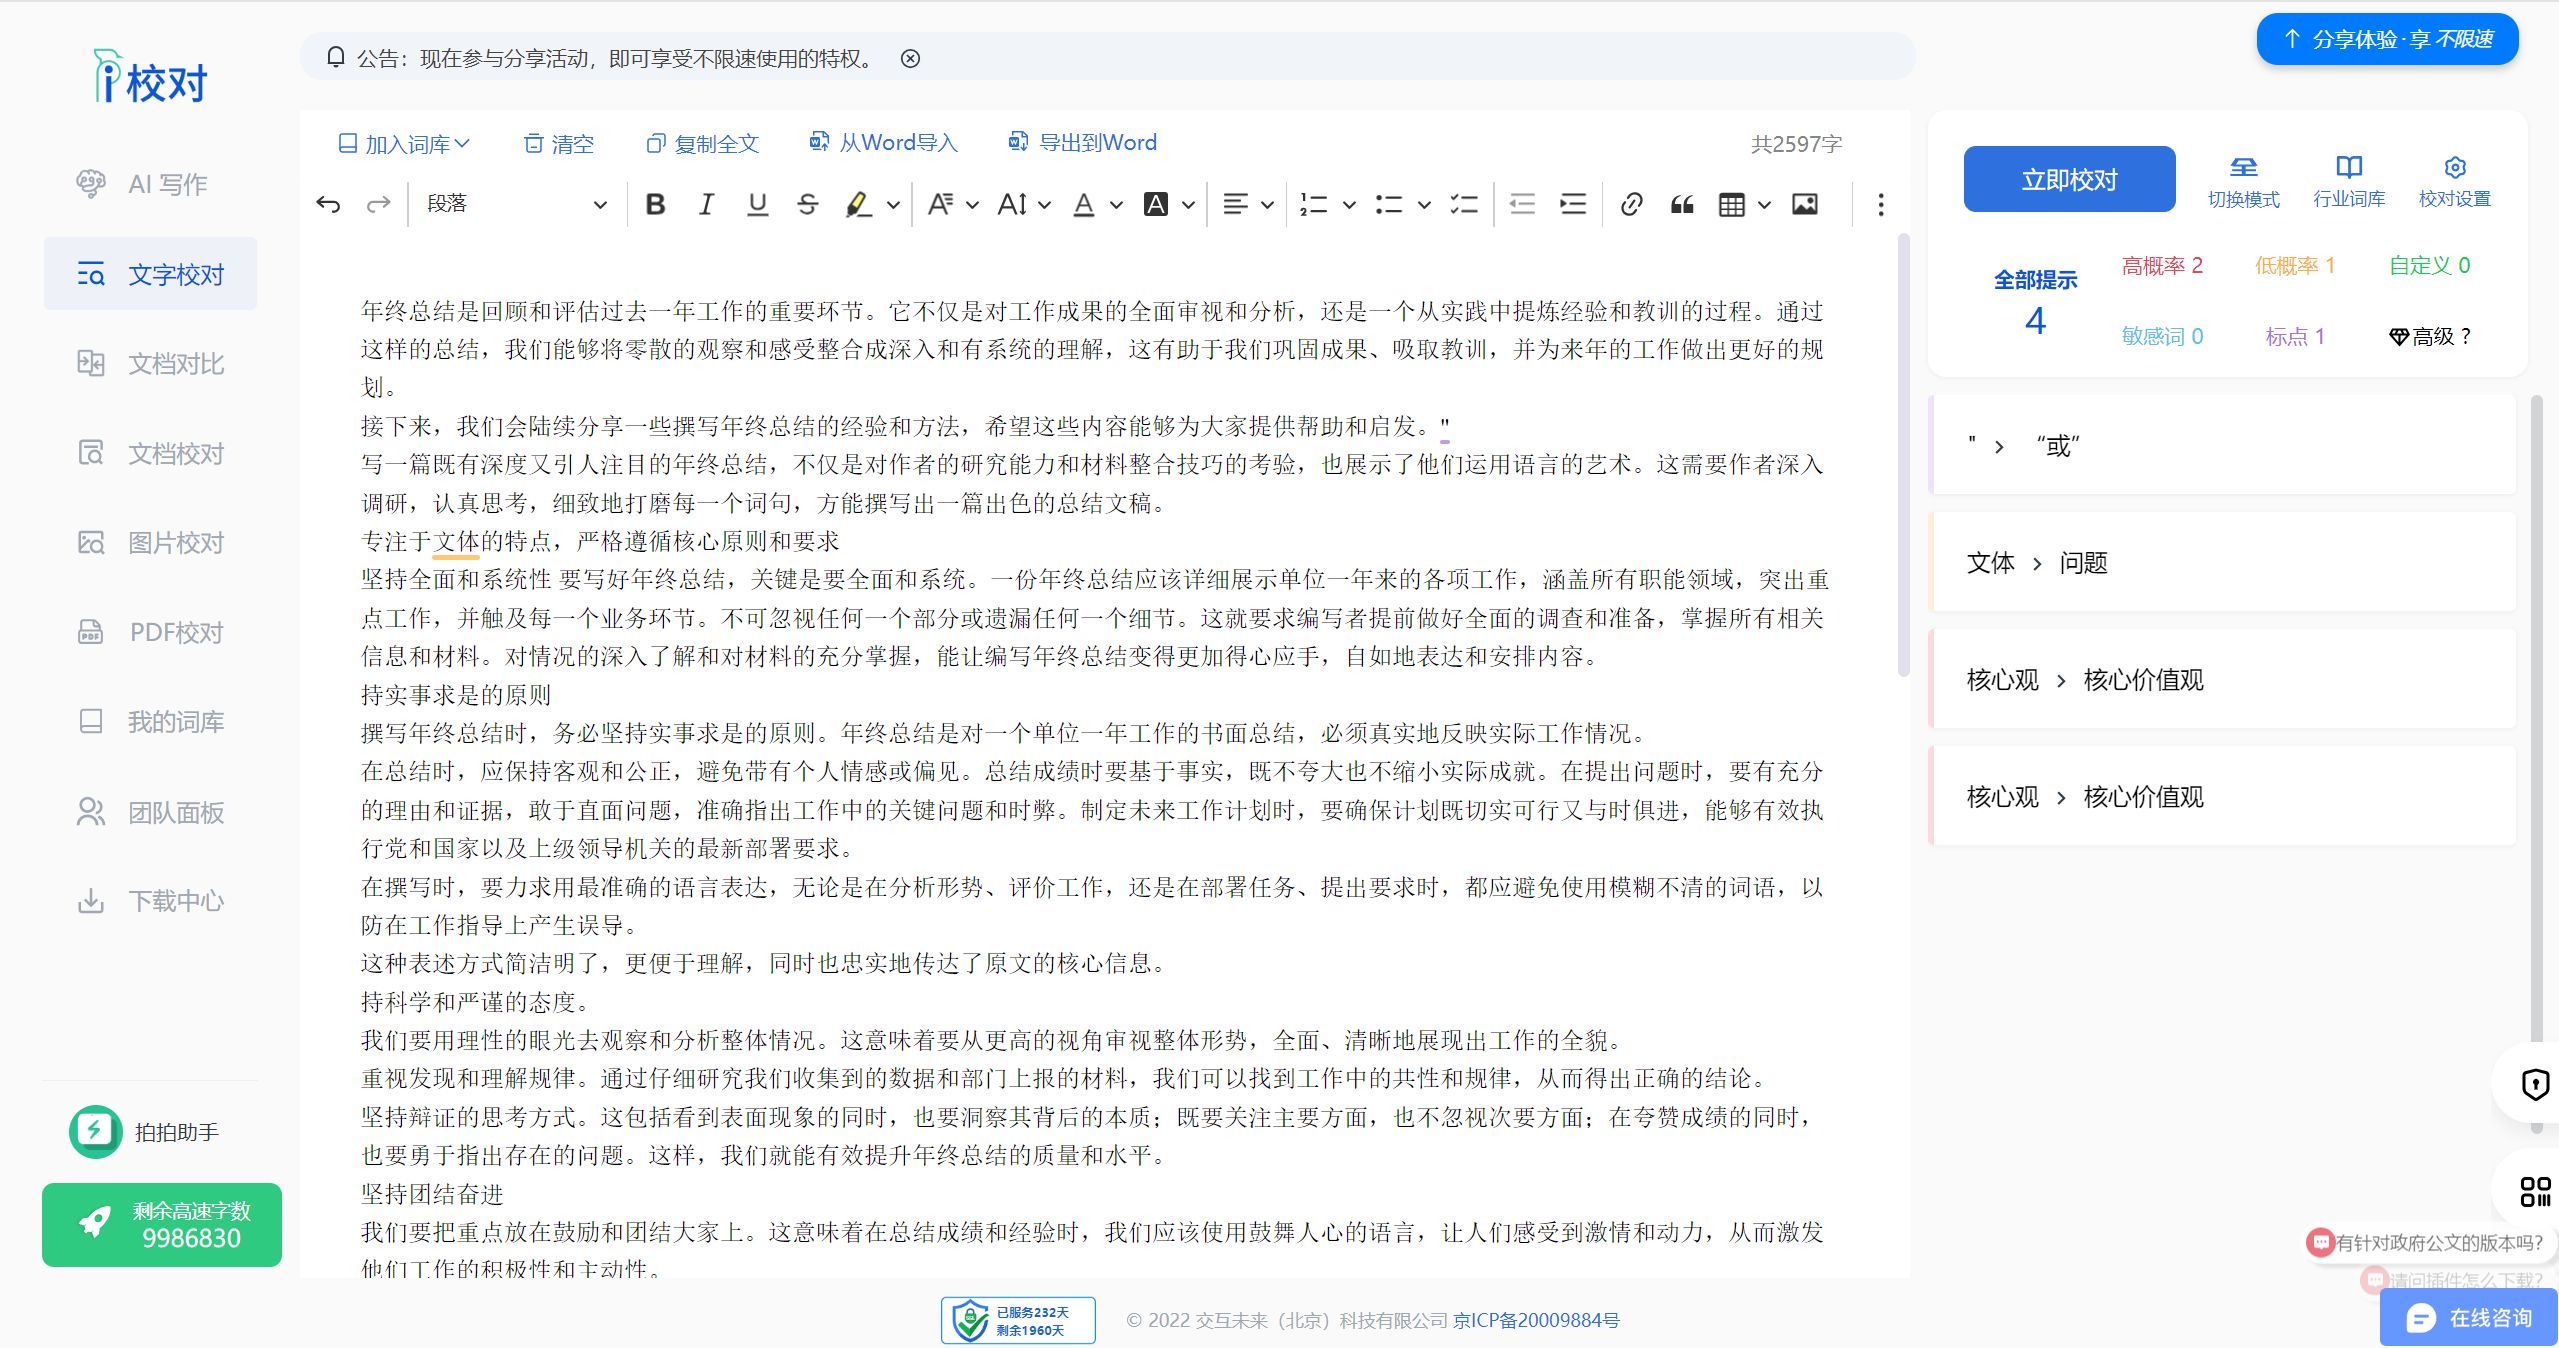Expand the 加入词库 dropdown

(404, 144)
